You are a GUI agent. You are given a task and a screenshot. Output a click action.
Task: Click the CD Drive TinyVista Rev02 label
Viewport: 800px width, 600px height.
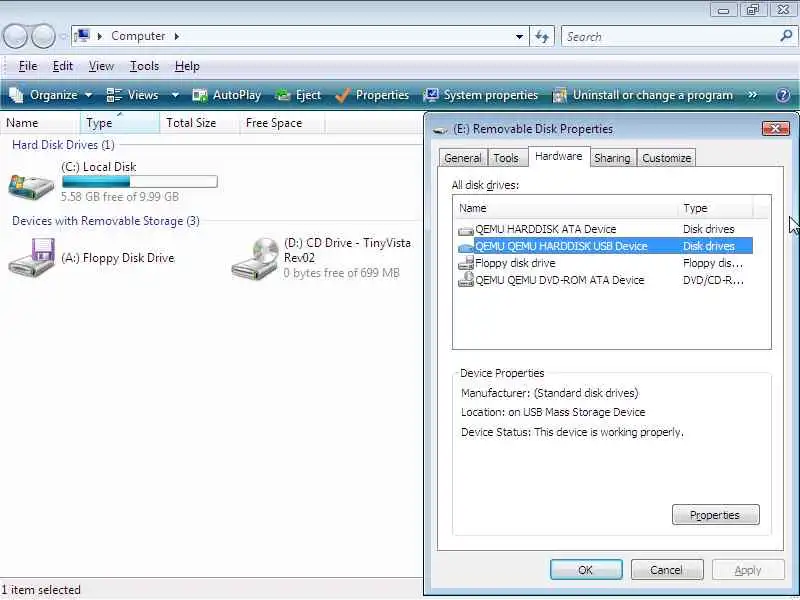pos(347,250)
